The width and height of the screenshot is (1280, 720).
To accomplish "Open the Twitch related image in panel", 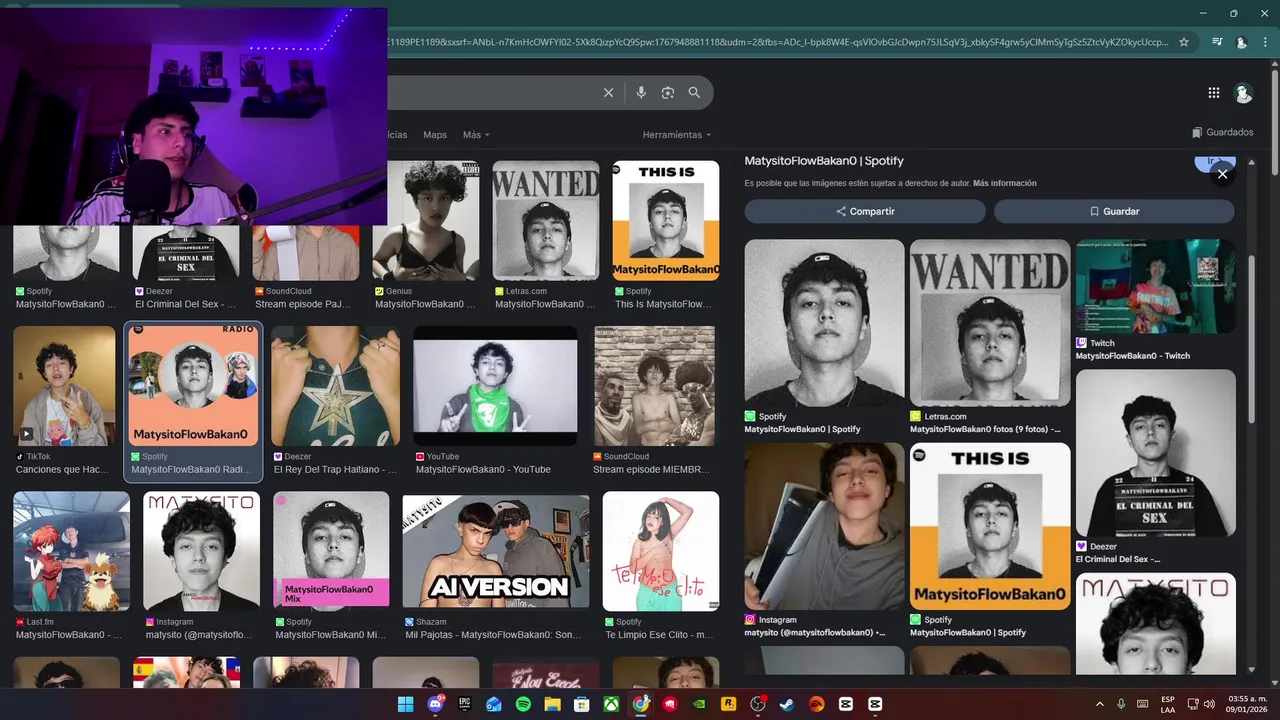I will pos(1156,286).
